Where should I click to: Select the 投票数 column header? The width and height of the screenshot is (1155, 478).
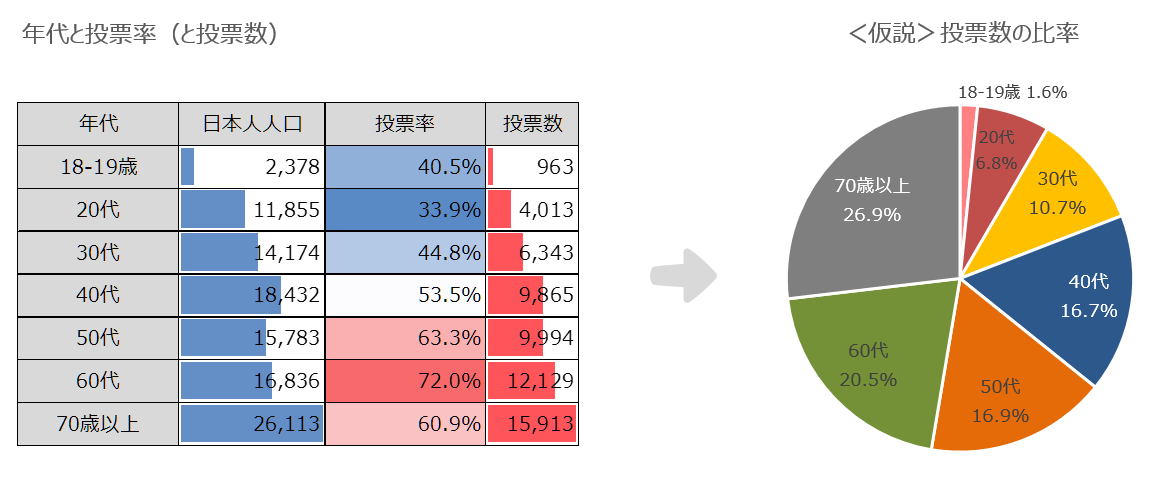pyautogui.click(x=532, y=124)
